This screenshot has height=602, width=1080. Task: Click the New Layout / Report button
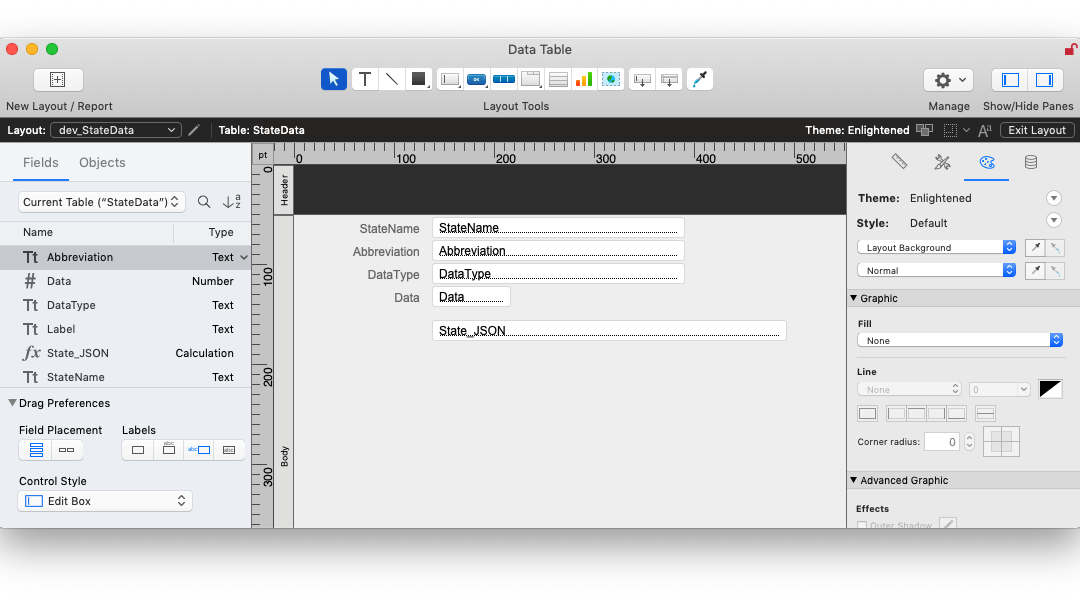[59, 79]
